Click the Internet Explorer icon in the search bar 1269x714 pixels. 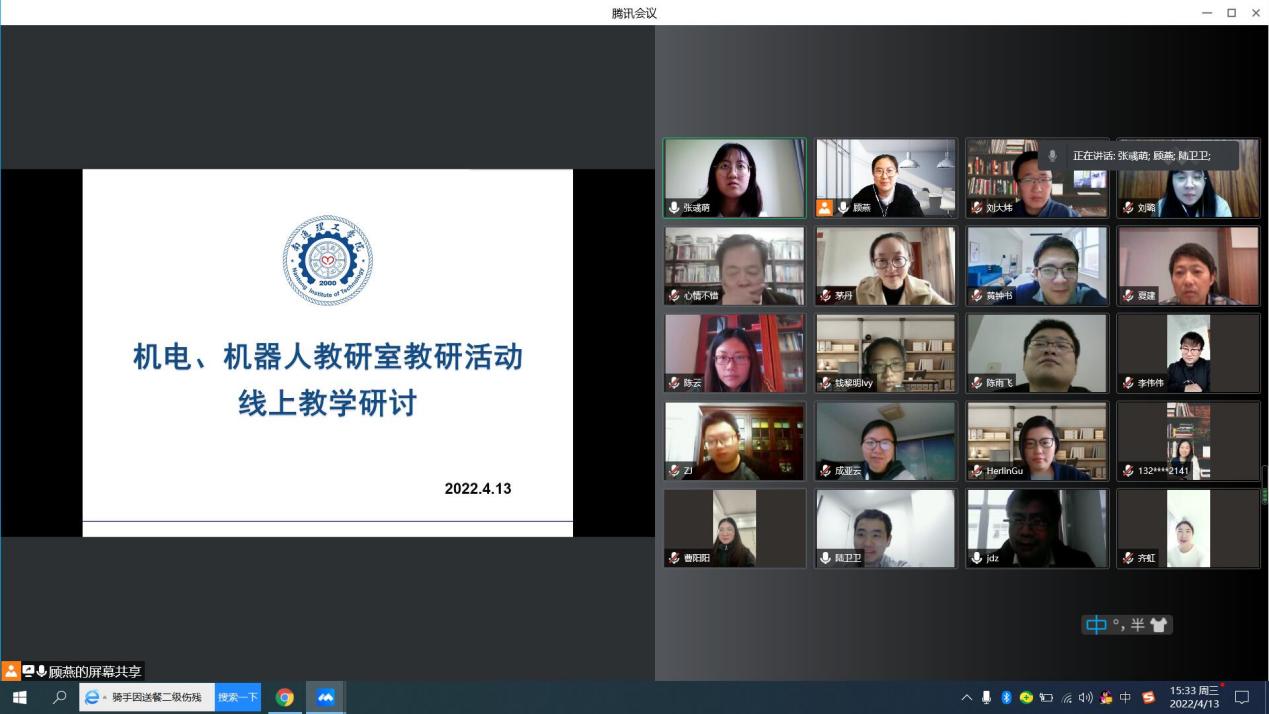tap(93, 698)
